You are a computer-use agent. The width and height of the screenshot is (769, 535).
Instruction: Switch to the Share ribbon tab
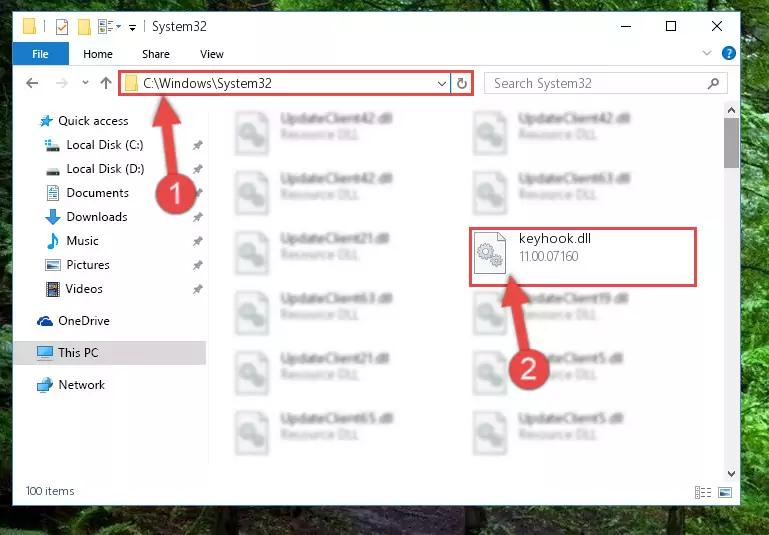[x=155, y=54]
